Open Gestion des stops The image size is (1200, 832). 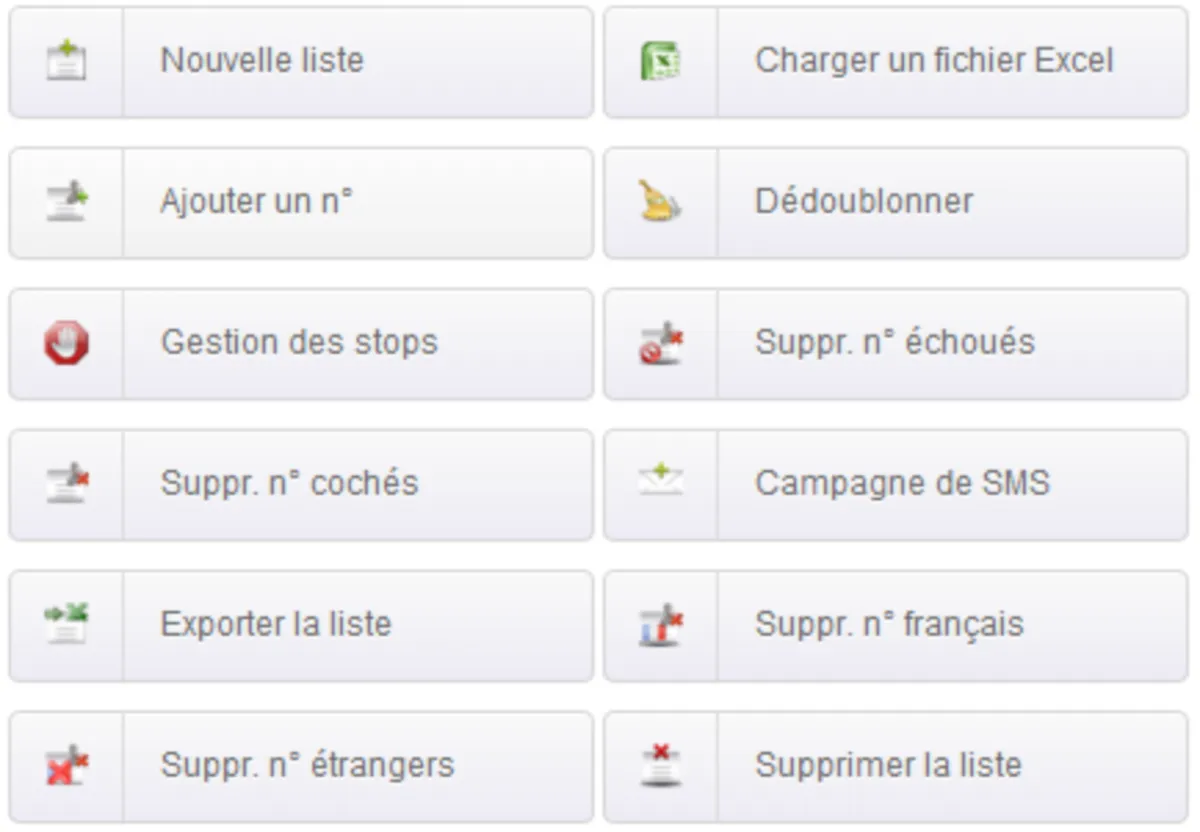pyautogui.click(x=299, y=343)
